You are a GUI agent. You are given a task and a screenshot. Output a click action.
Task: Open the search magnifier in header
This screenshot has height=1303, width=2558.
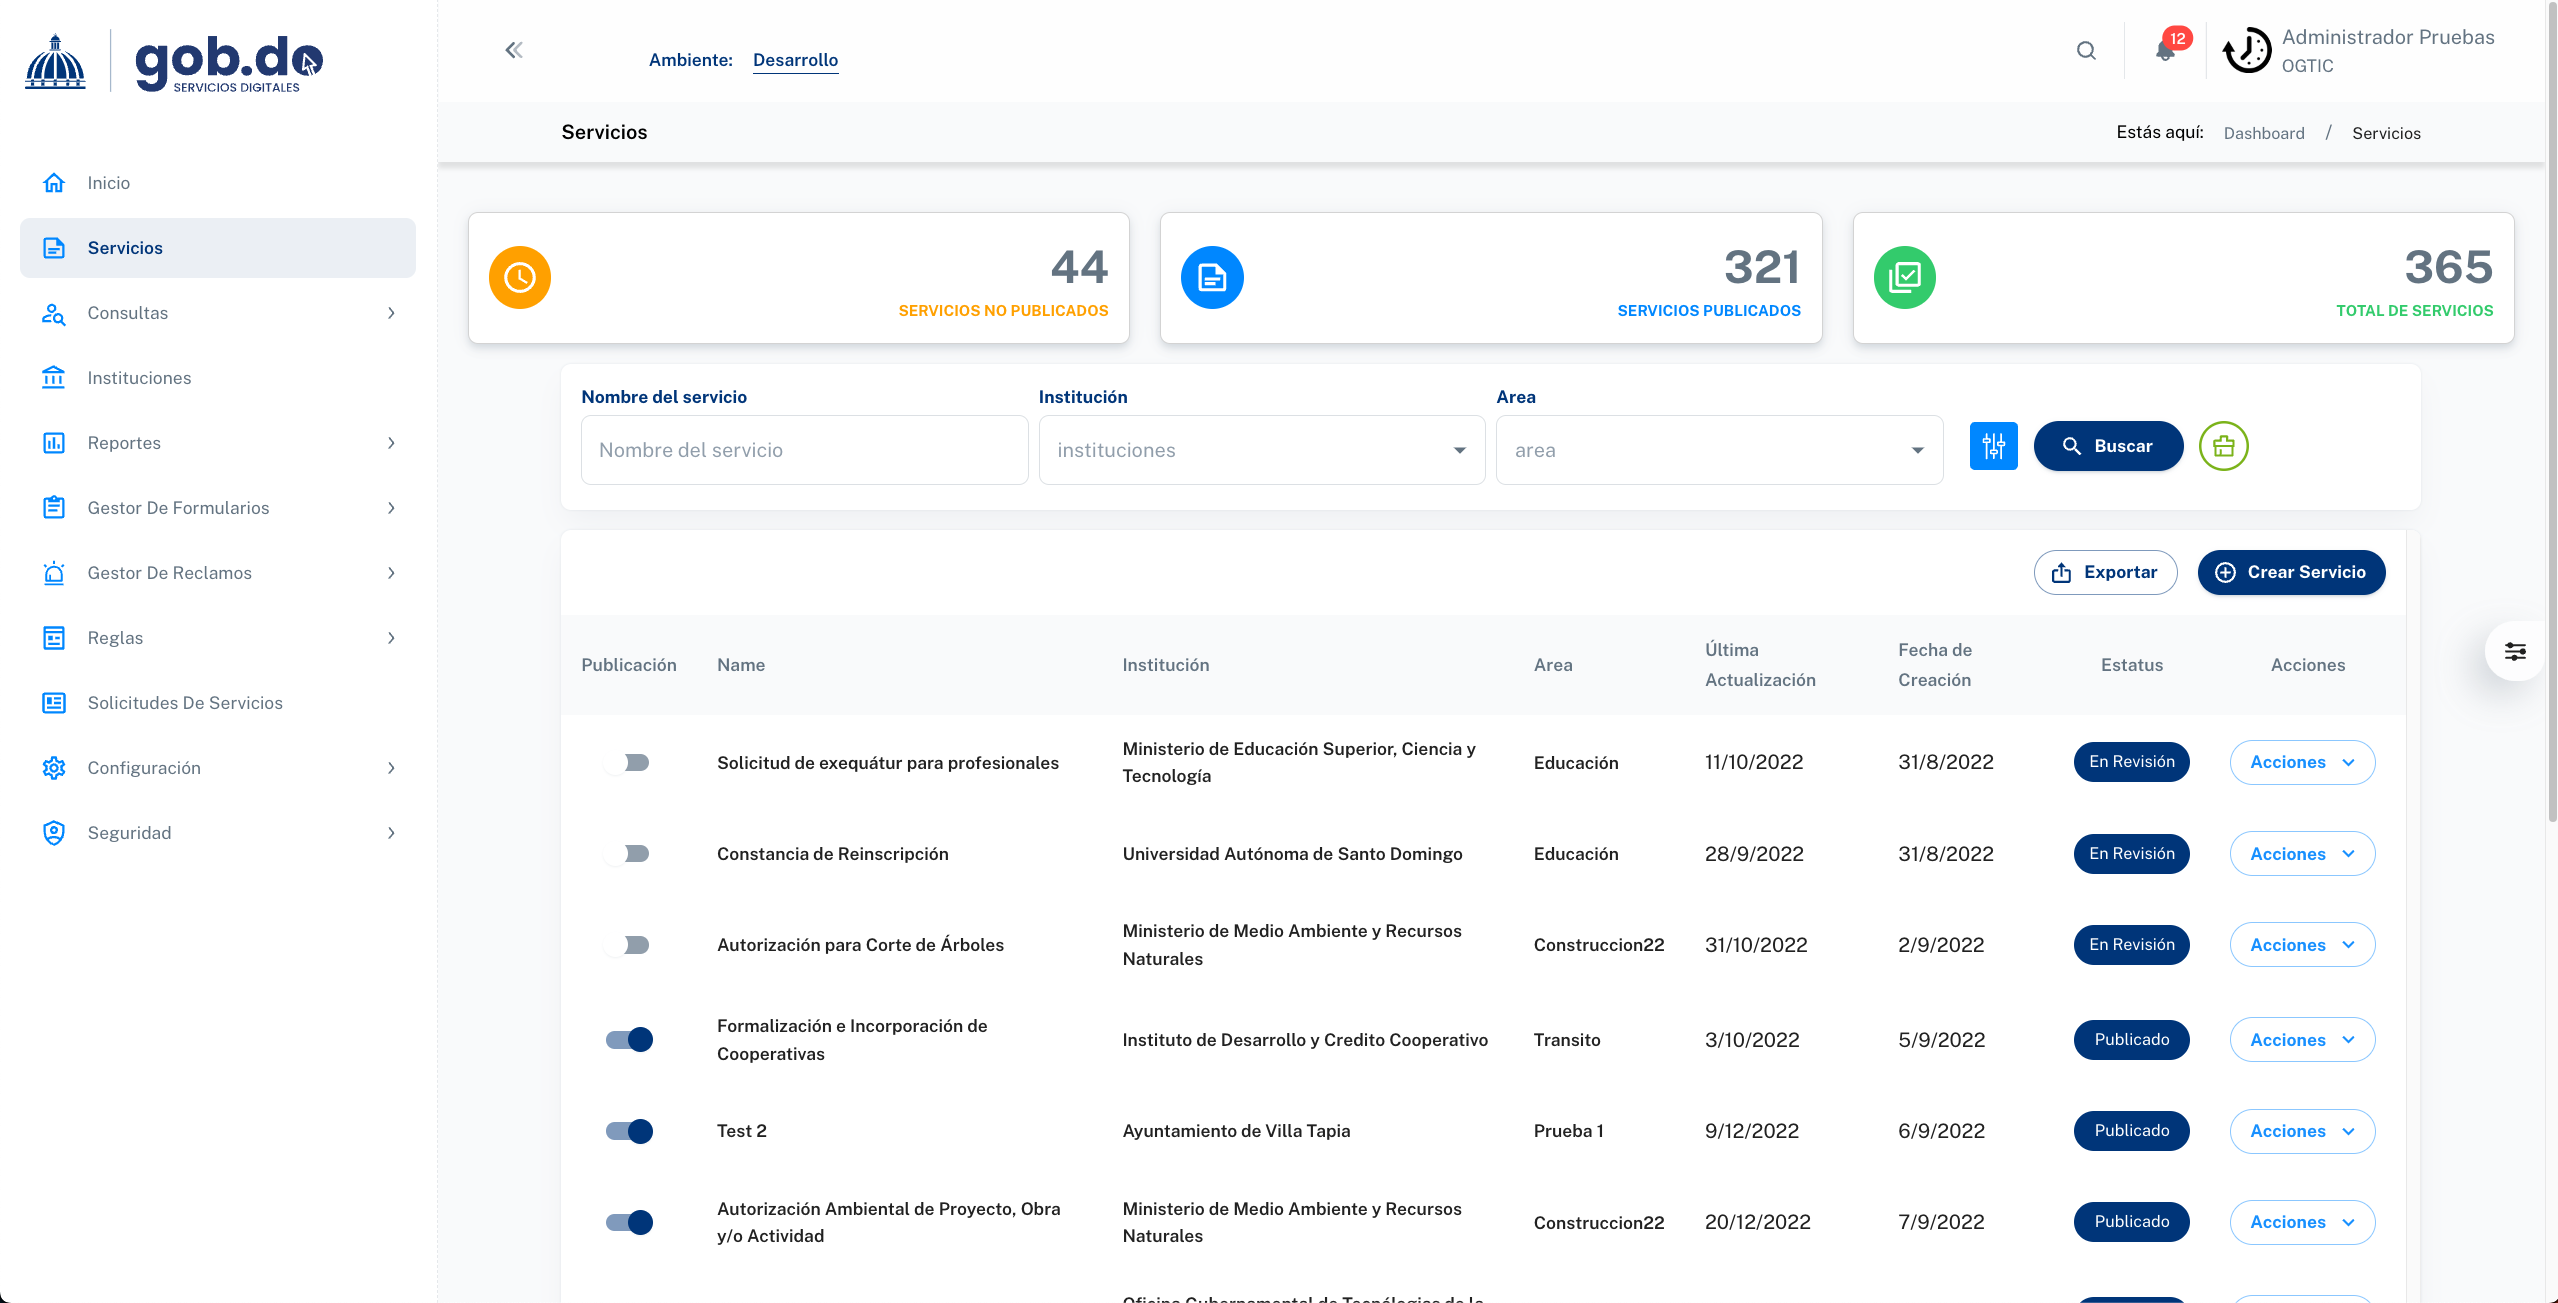[x=2086, y=50]
